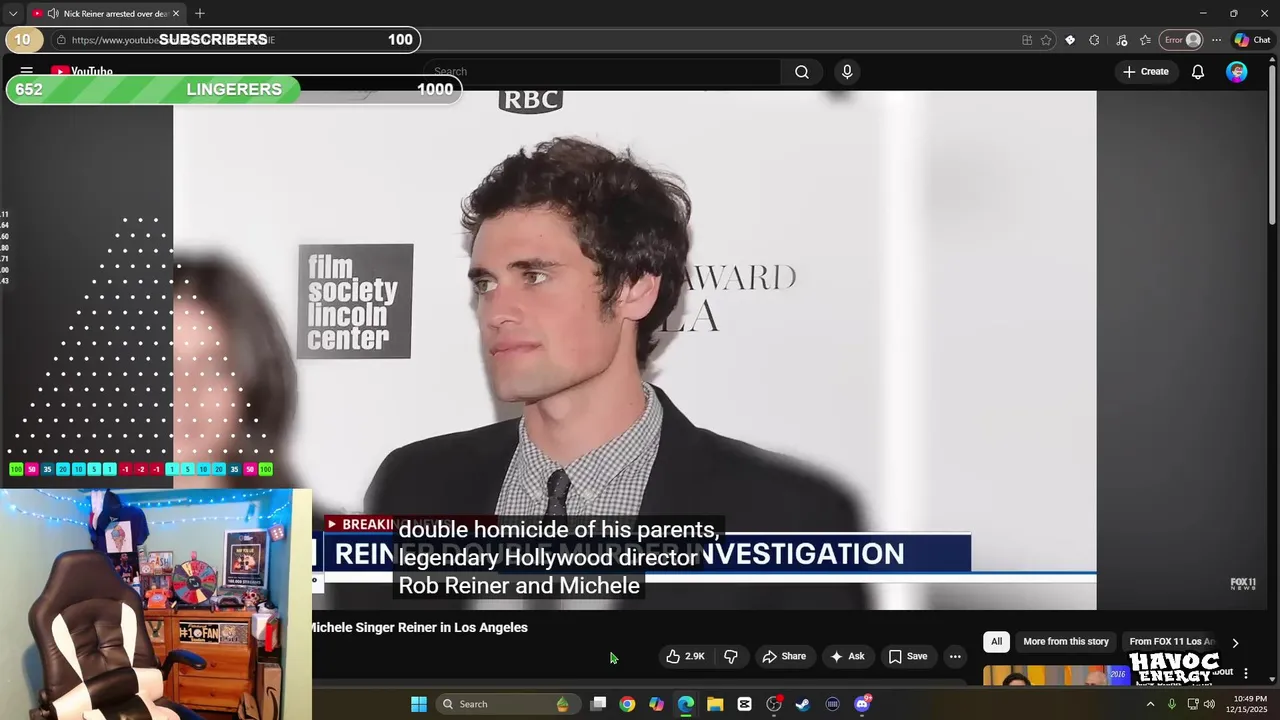This screenshot has height=720, width=1280.
Task: Click the video title text Michele Singer Reiner
Action: (x=420, y=628)
